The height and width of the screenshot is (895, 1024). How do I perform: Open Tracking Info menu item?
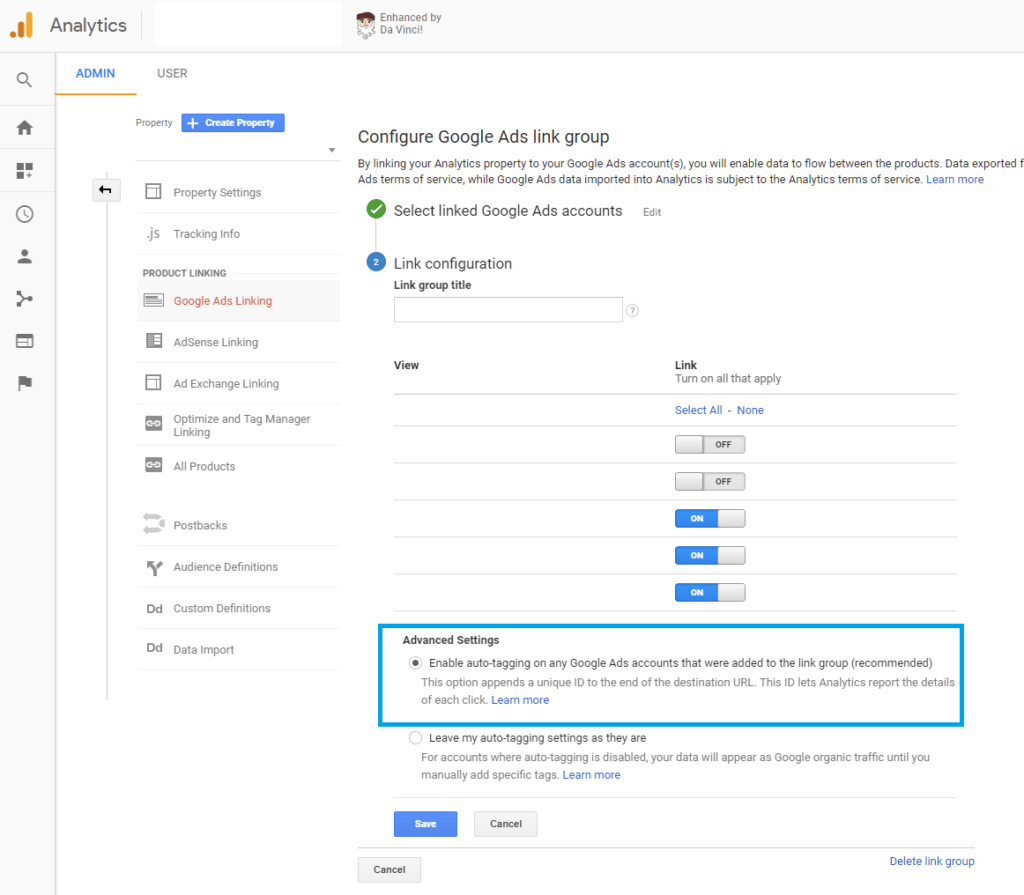tap(238, 234)
